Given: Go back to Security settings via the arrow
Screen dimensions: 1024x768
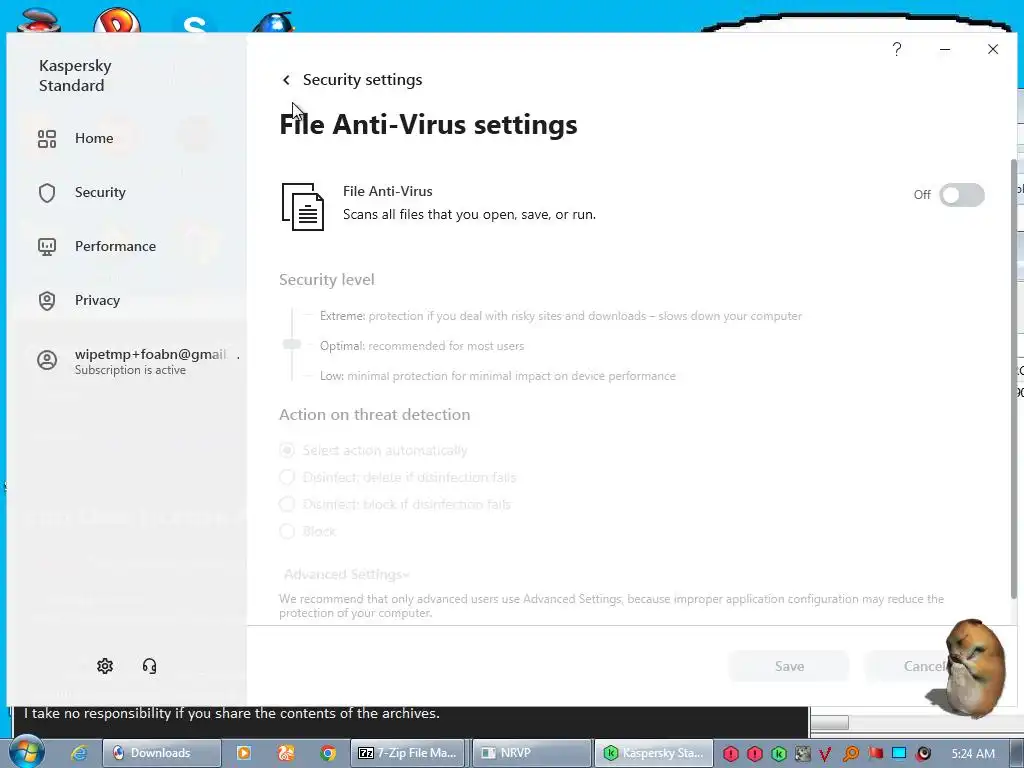Looking at the screenshot, I should click(x=286, y=80).
